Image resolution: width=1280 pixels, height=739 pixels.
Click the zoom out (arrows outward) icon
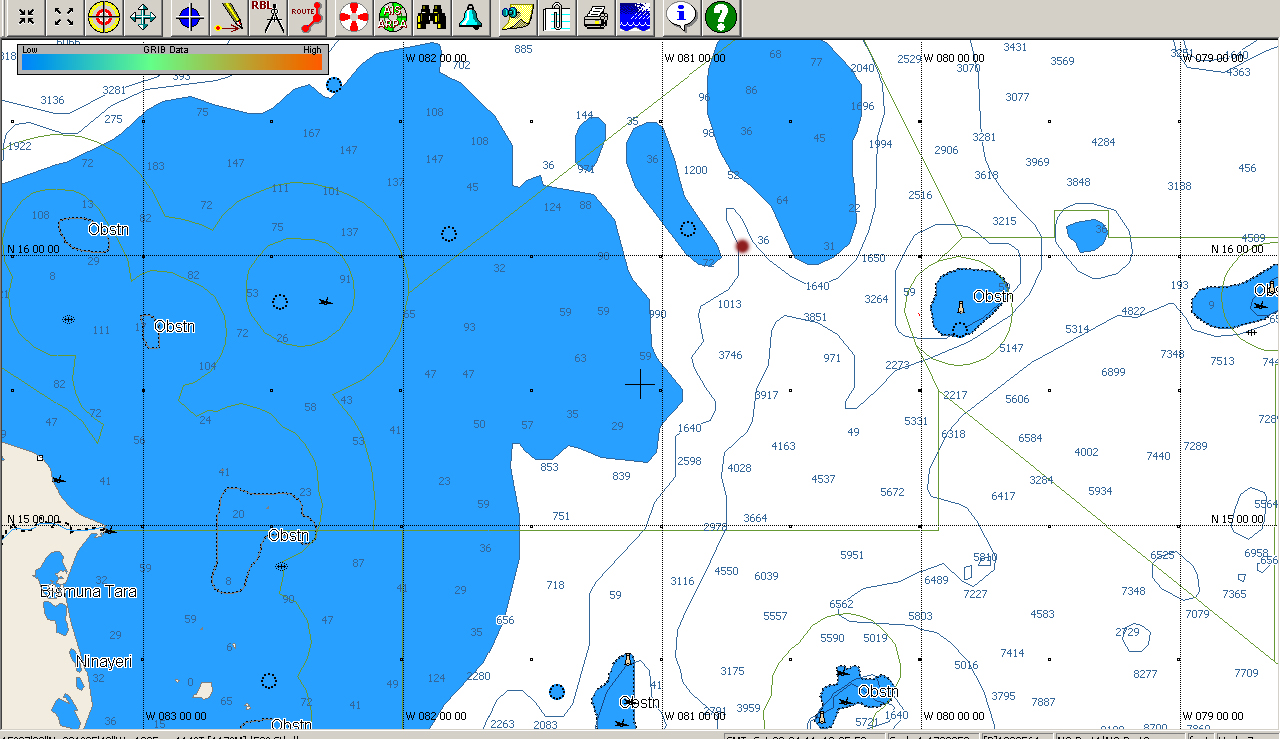[64, 17]
